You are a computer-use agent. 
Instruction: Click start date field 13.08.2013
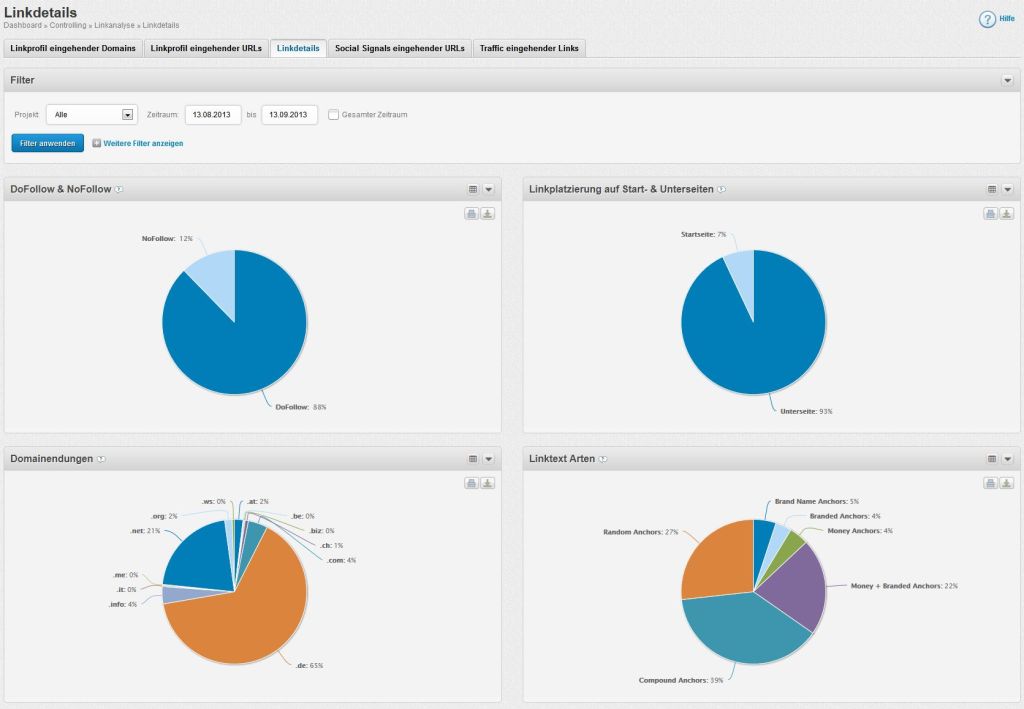tap(213, 115)
